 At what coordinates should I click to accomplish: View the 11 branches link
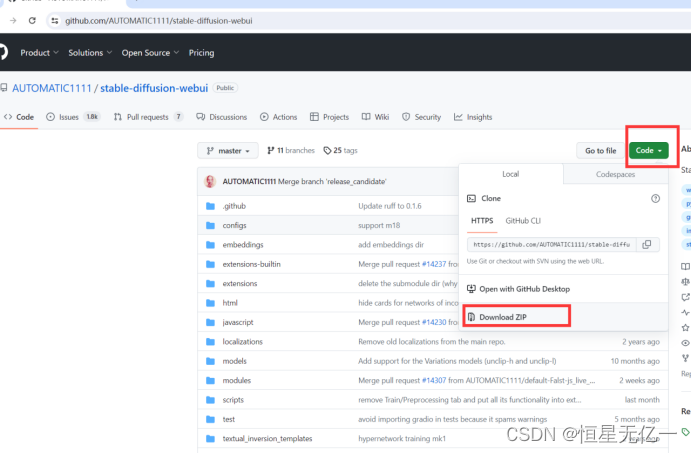tap(291, 151)
